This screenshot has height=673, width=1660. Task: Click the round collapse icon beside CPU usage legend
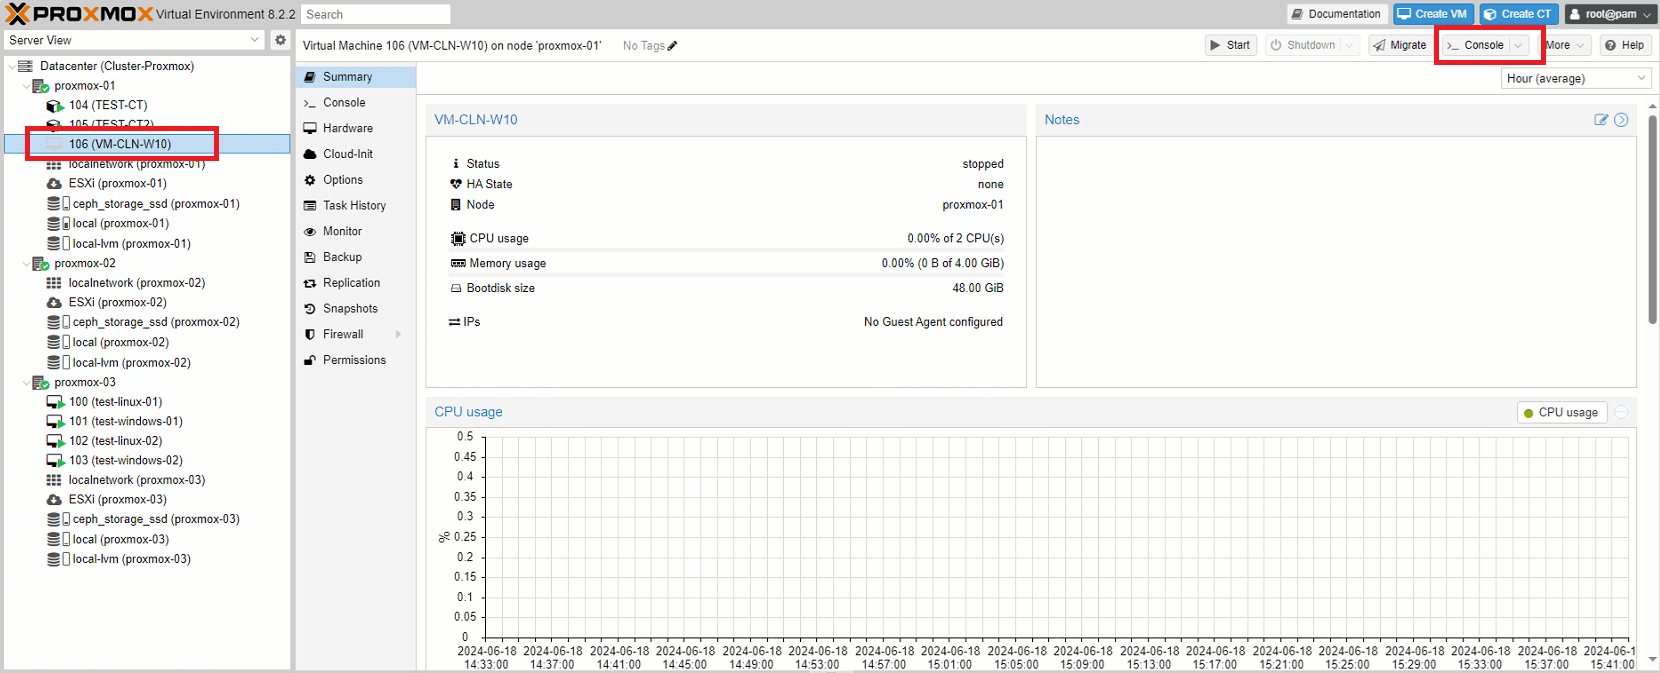1621,412
